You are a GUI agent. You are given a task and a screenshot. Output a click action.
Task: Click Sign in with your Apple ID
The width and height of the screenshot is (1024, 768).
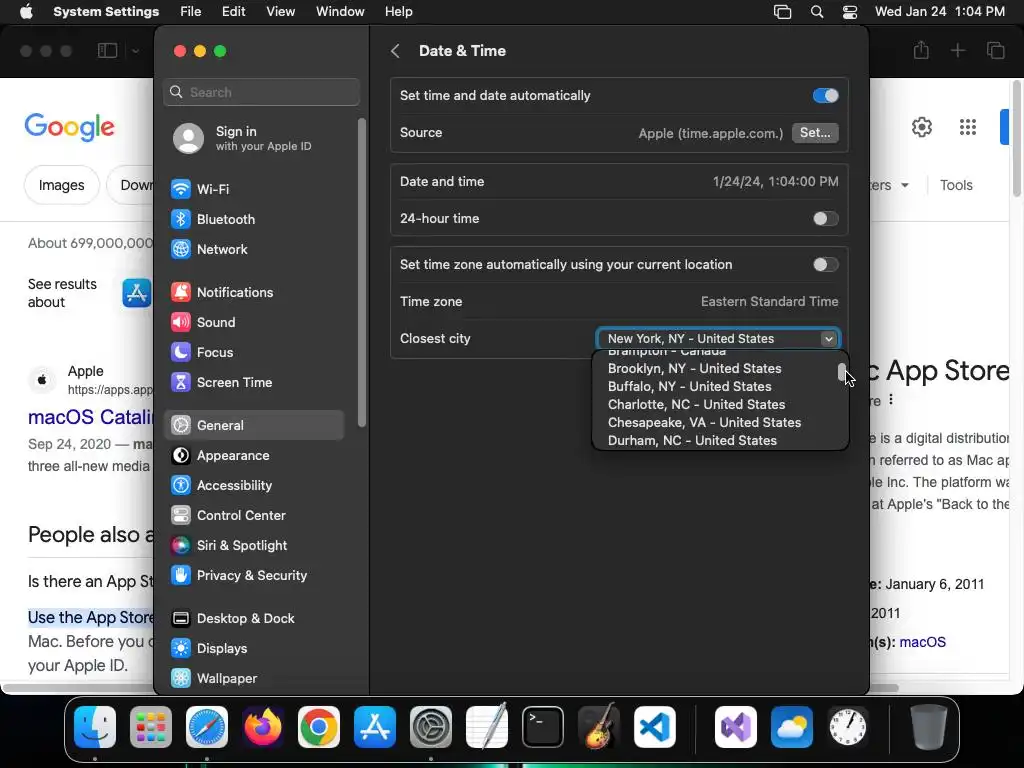tap(254, 138)
